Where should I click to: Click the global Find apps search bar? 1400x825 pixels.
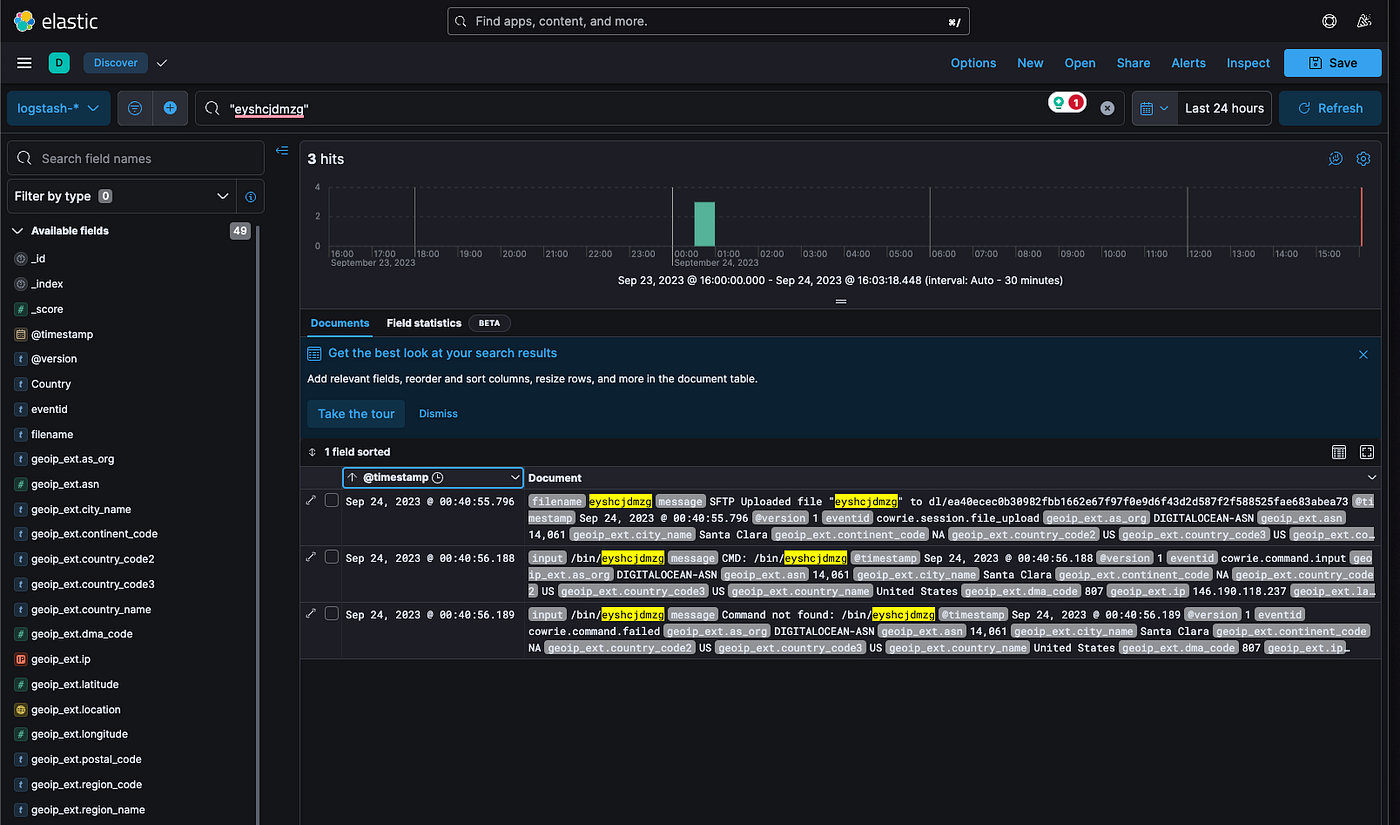707,21
